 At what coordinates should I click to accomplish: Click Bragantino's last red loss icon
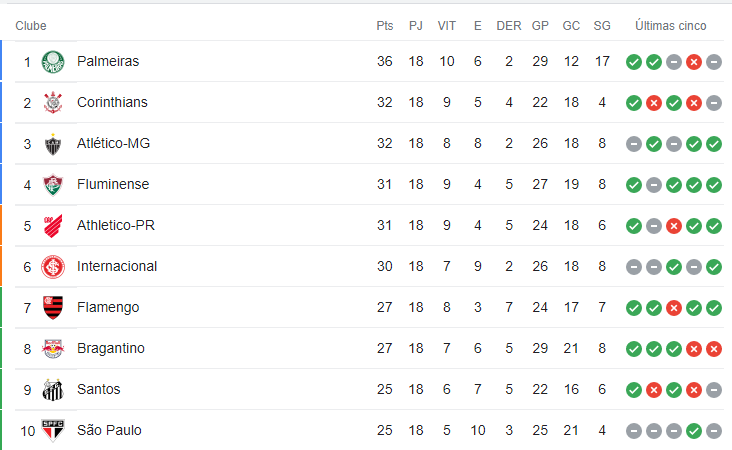[x=714, y=349]
